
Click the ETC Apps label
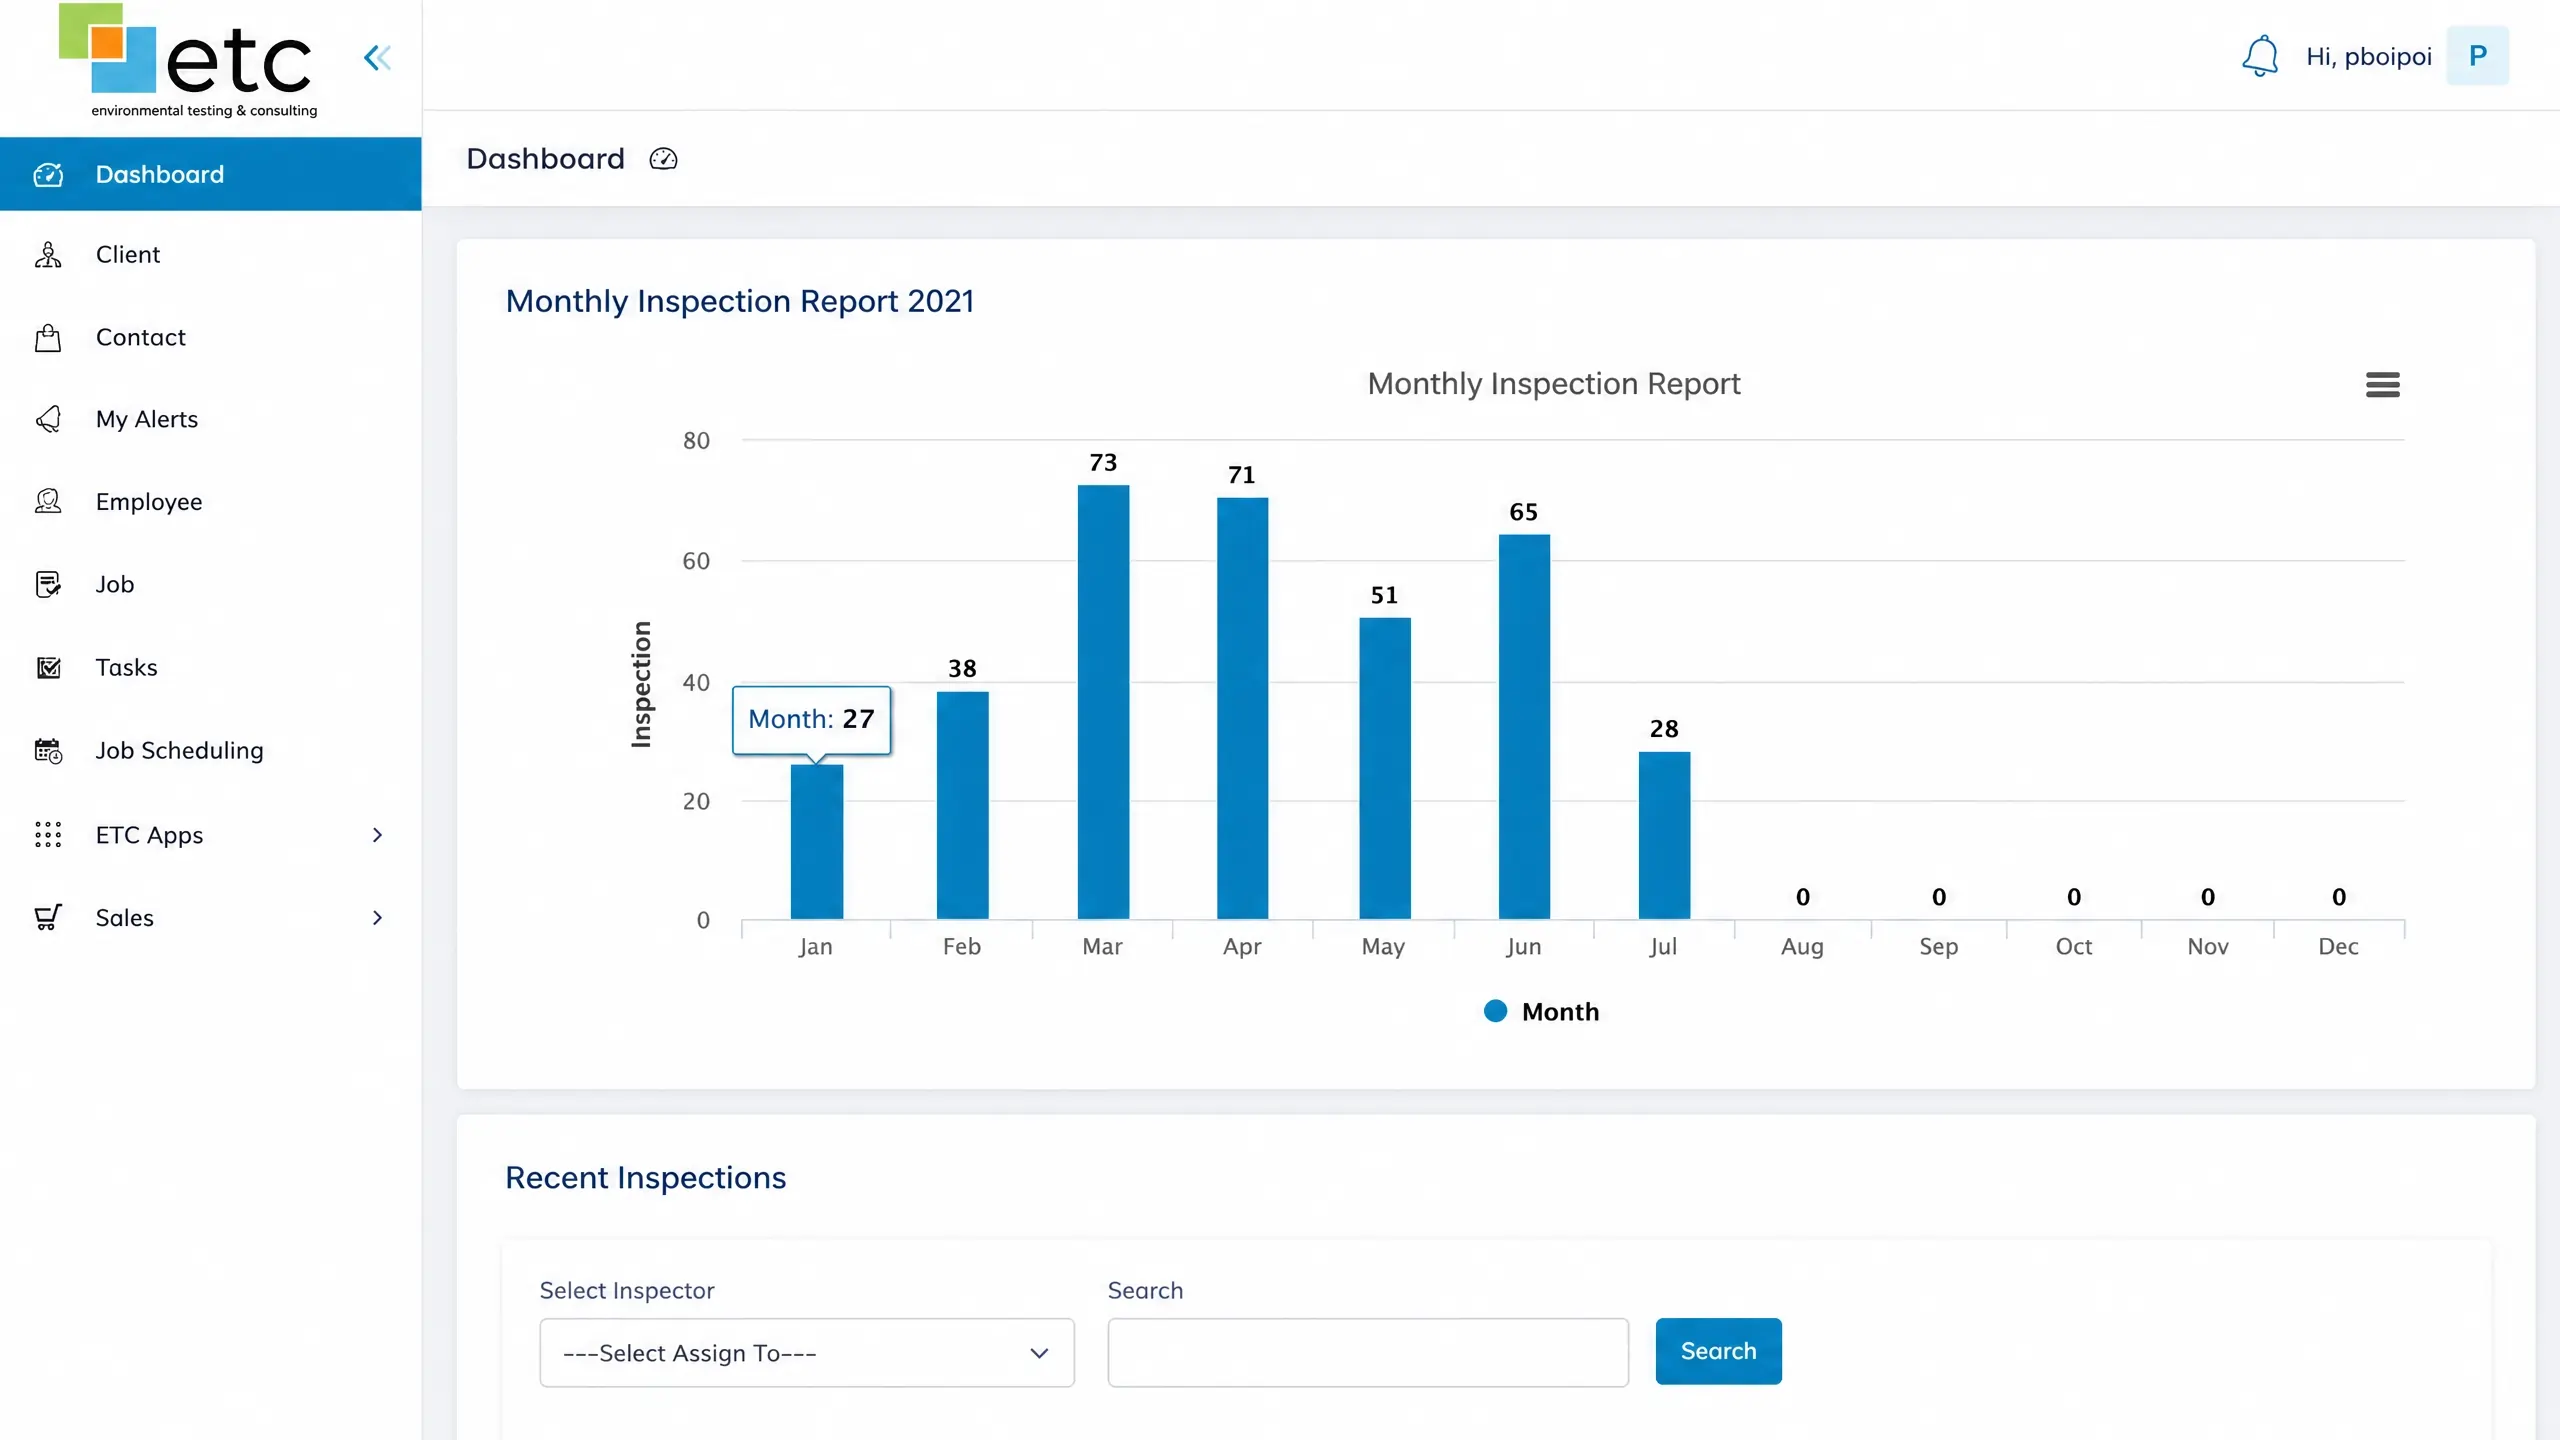(x=149, y=835)
